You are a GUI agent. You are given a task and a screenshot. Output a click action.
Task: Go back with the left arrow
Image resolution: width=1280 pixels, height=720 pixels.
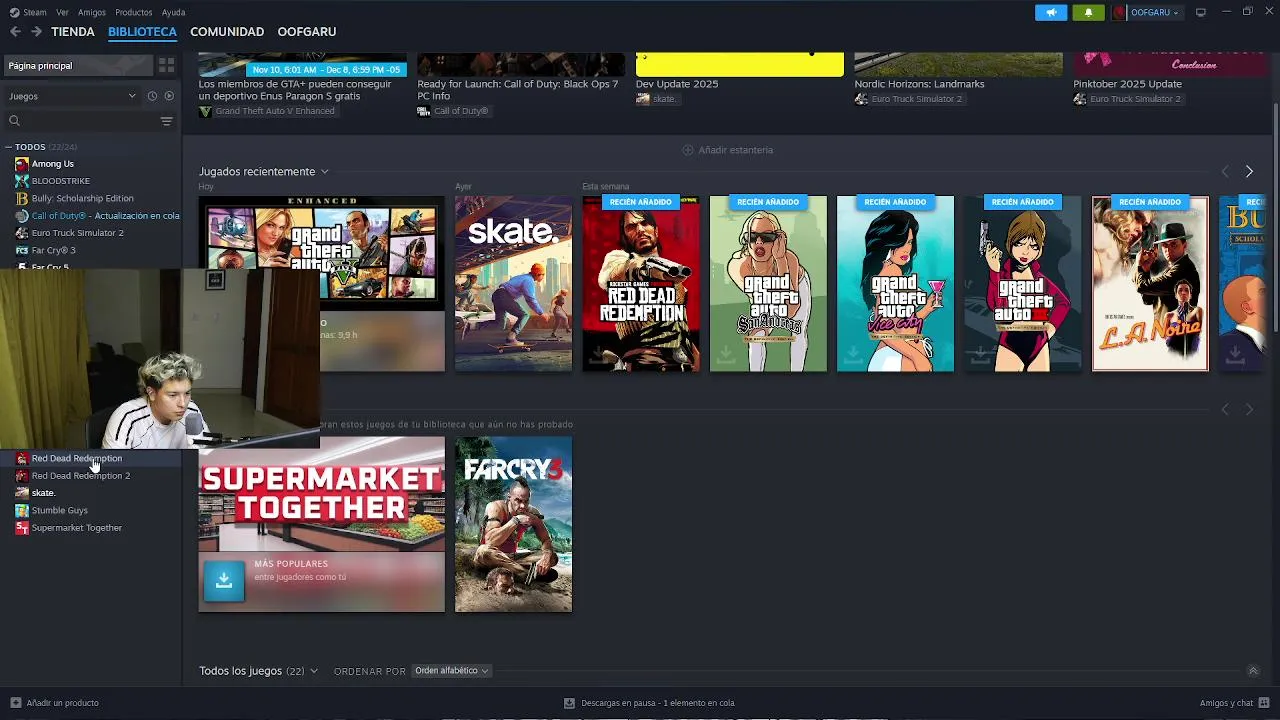click(x=15, y=32)
